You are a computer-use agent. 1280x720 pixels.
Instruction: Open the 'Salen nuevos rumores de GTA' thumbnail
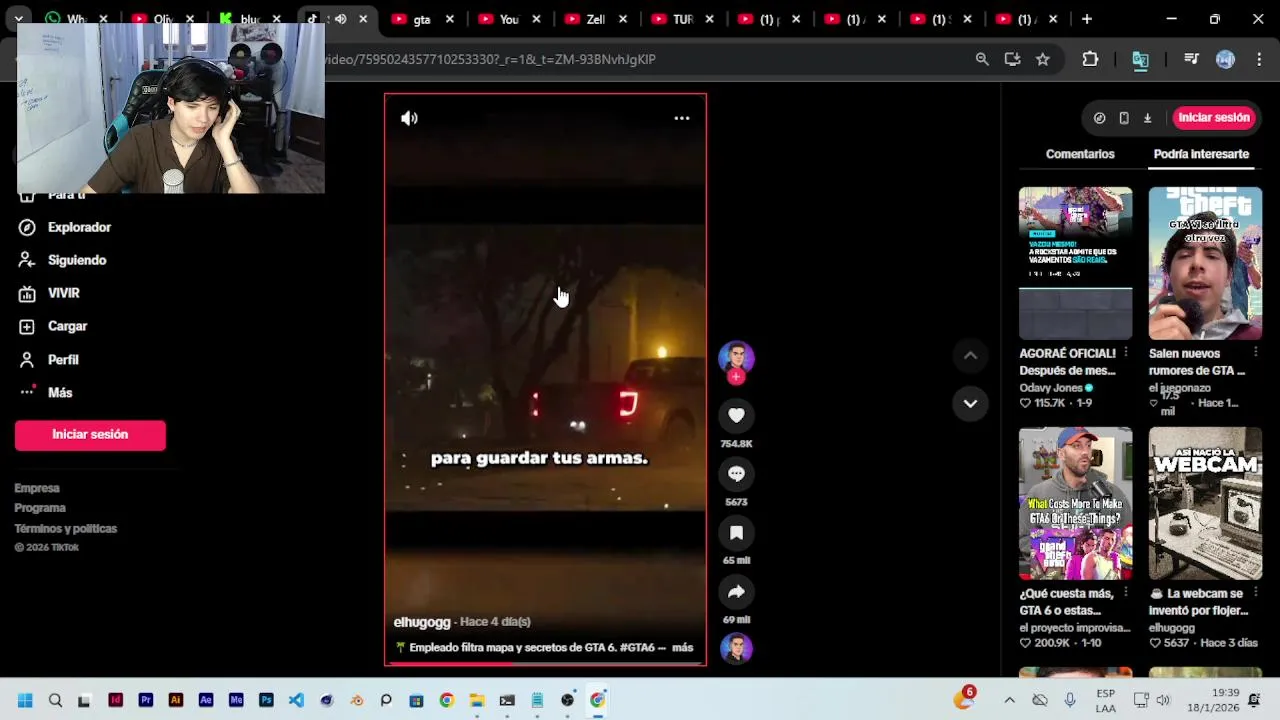click(1205, 263)
